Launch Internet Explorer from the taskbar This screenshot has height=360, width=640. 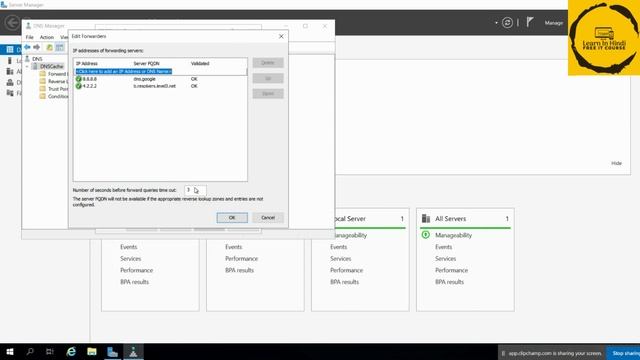tap(71, 352)
